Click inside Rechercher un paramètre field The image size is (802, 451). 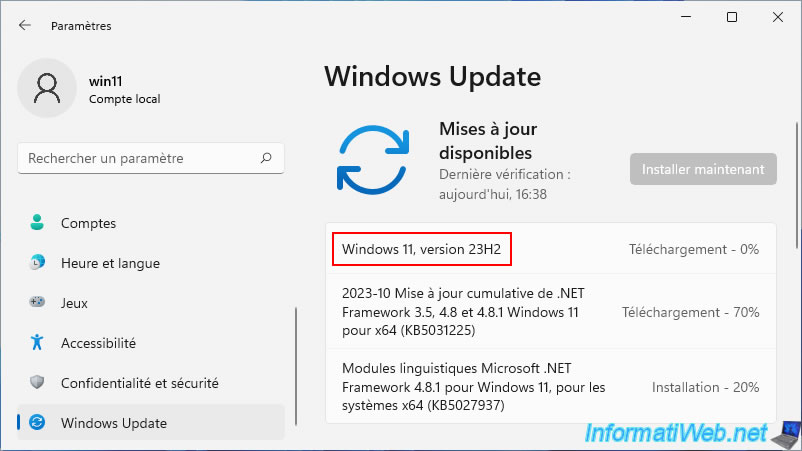coord(140,158)
